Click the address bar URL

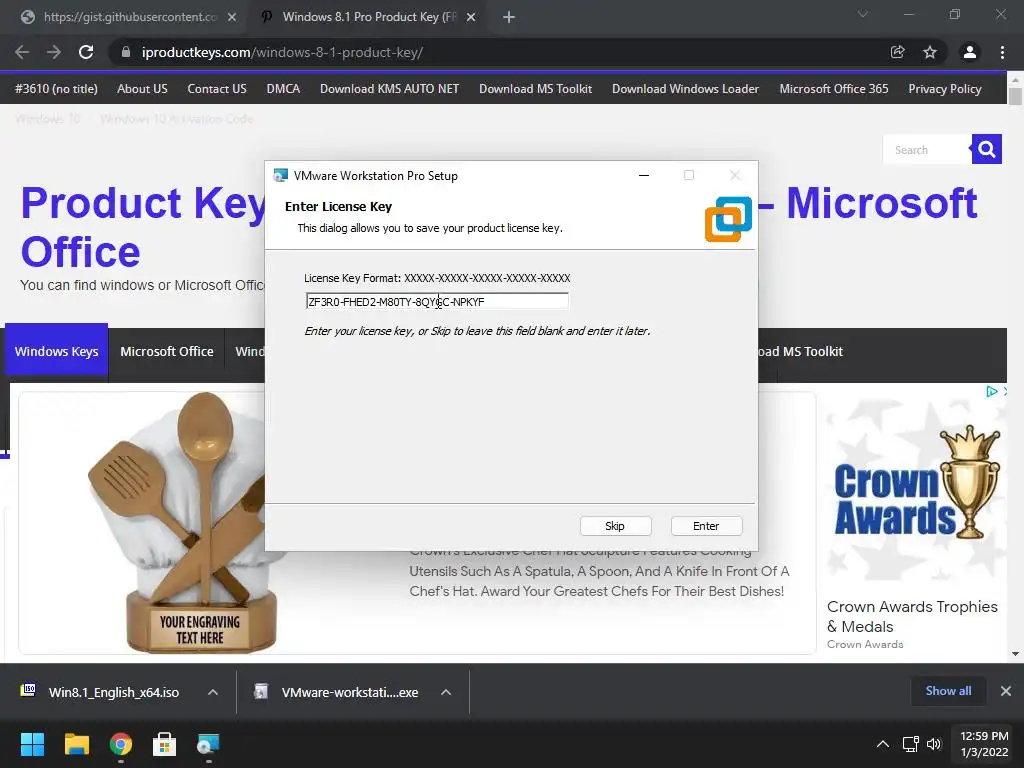(282, 52)
